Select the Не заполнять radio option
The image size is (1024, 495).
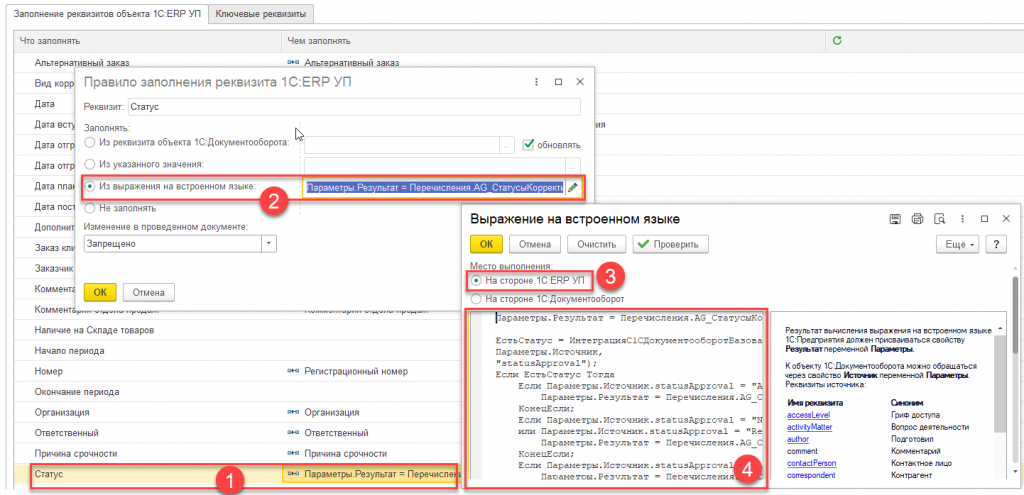pos(90,208)
